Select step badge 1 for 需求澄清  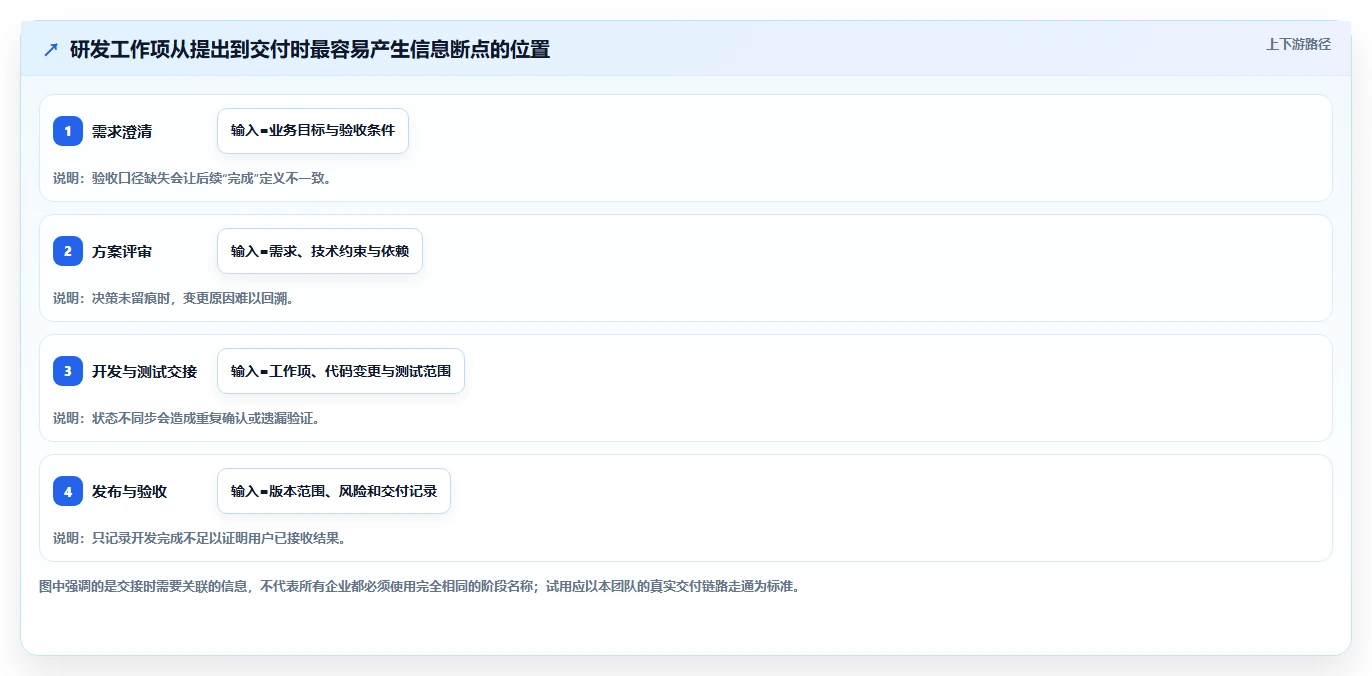[68, 131]
